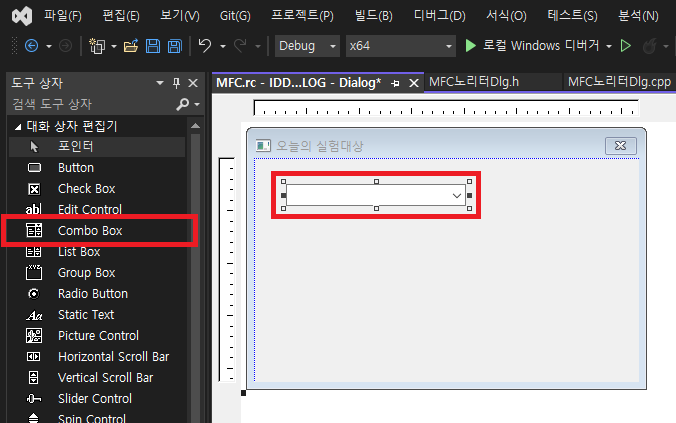This screenshot has width=676, height=423.
Task: Click the new project icon
Action: pyautogui.click(x=97, y=46)
